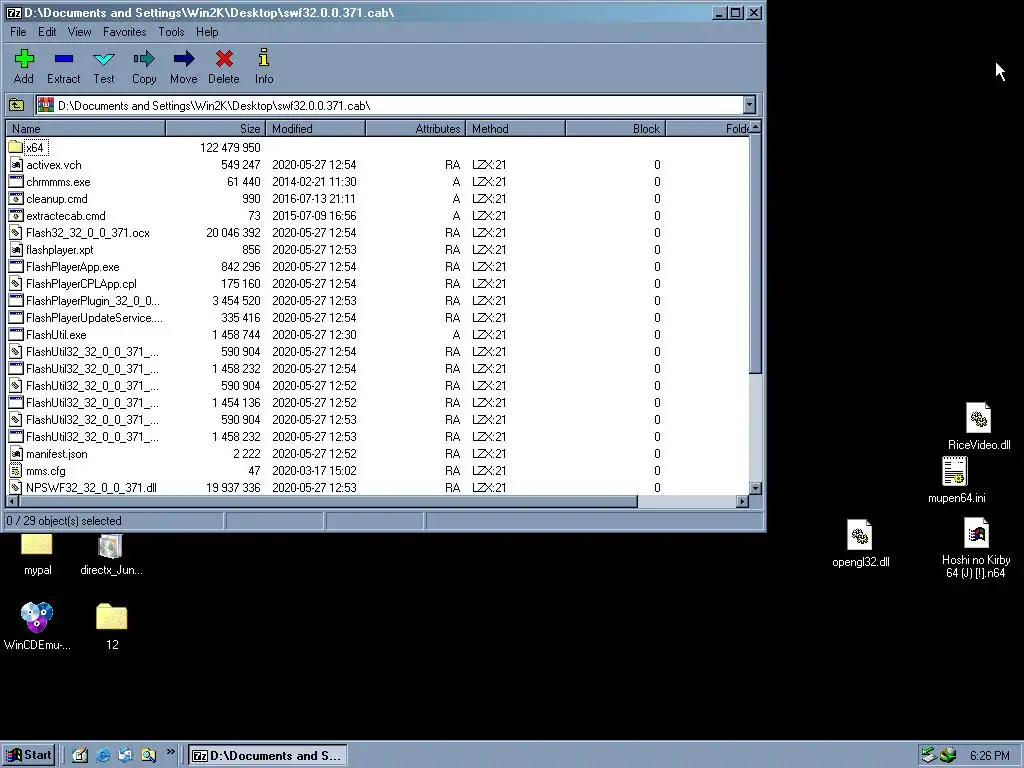Click the horizontal scrollbar left arrow
This screenshot has width=1024, height=768.
coord(12,502)
